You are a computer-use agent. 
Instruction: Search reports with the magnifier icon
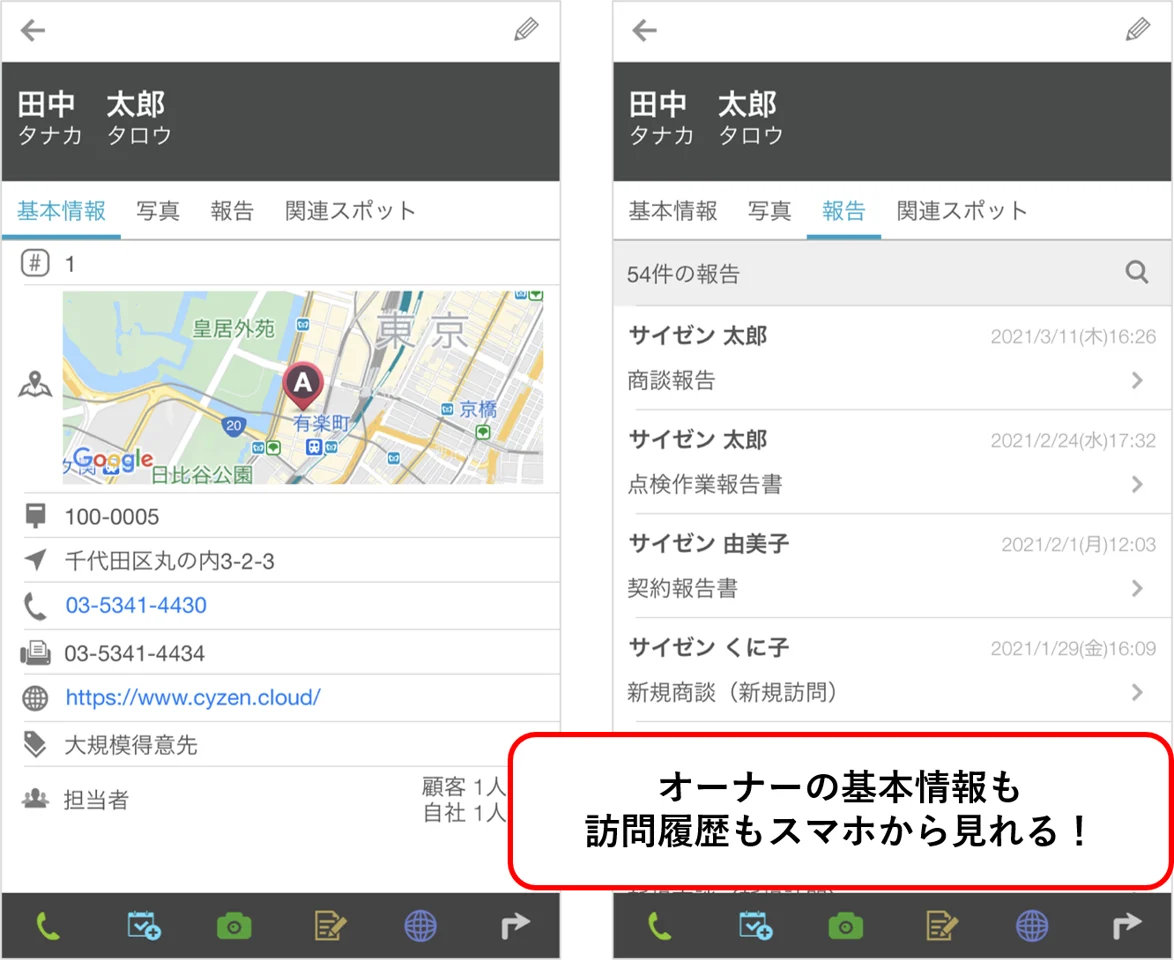point(1137,272)
